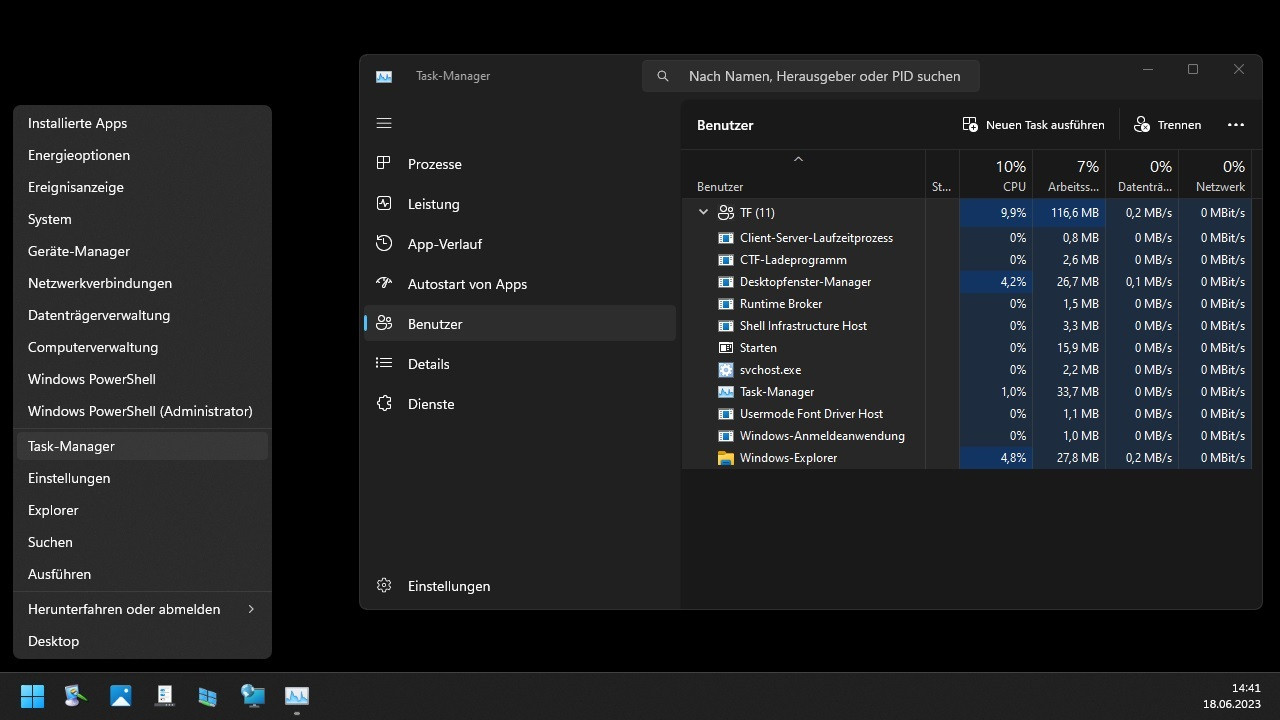Click sort arrow above Benutzer column
Screen dimensions: 1280x720
click(x=798, y=160)
